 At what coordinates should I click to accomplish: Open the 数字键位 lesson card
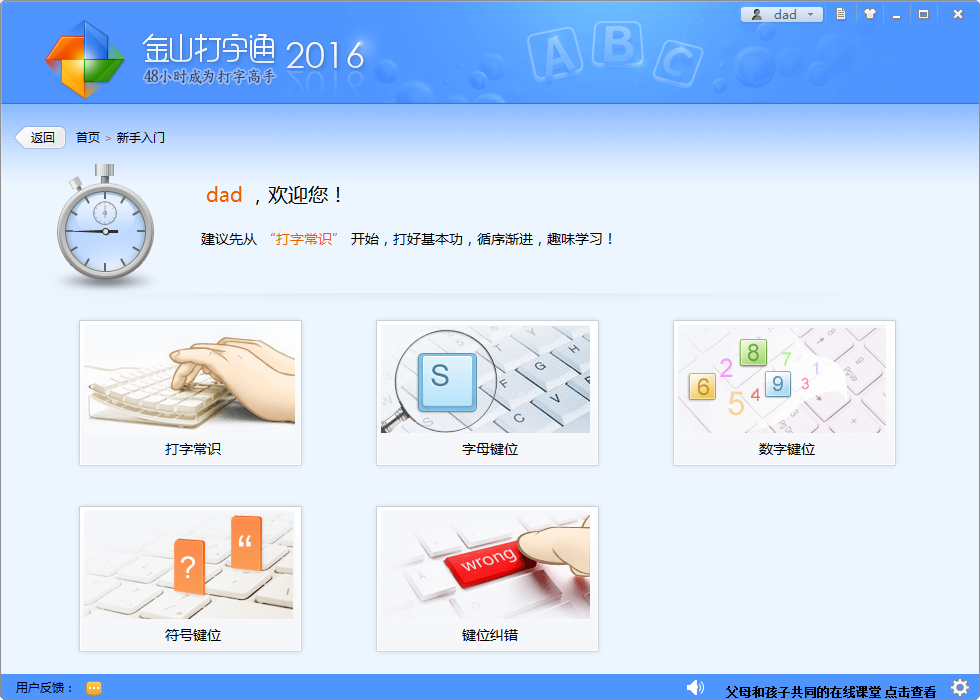pos(784,392)
